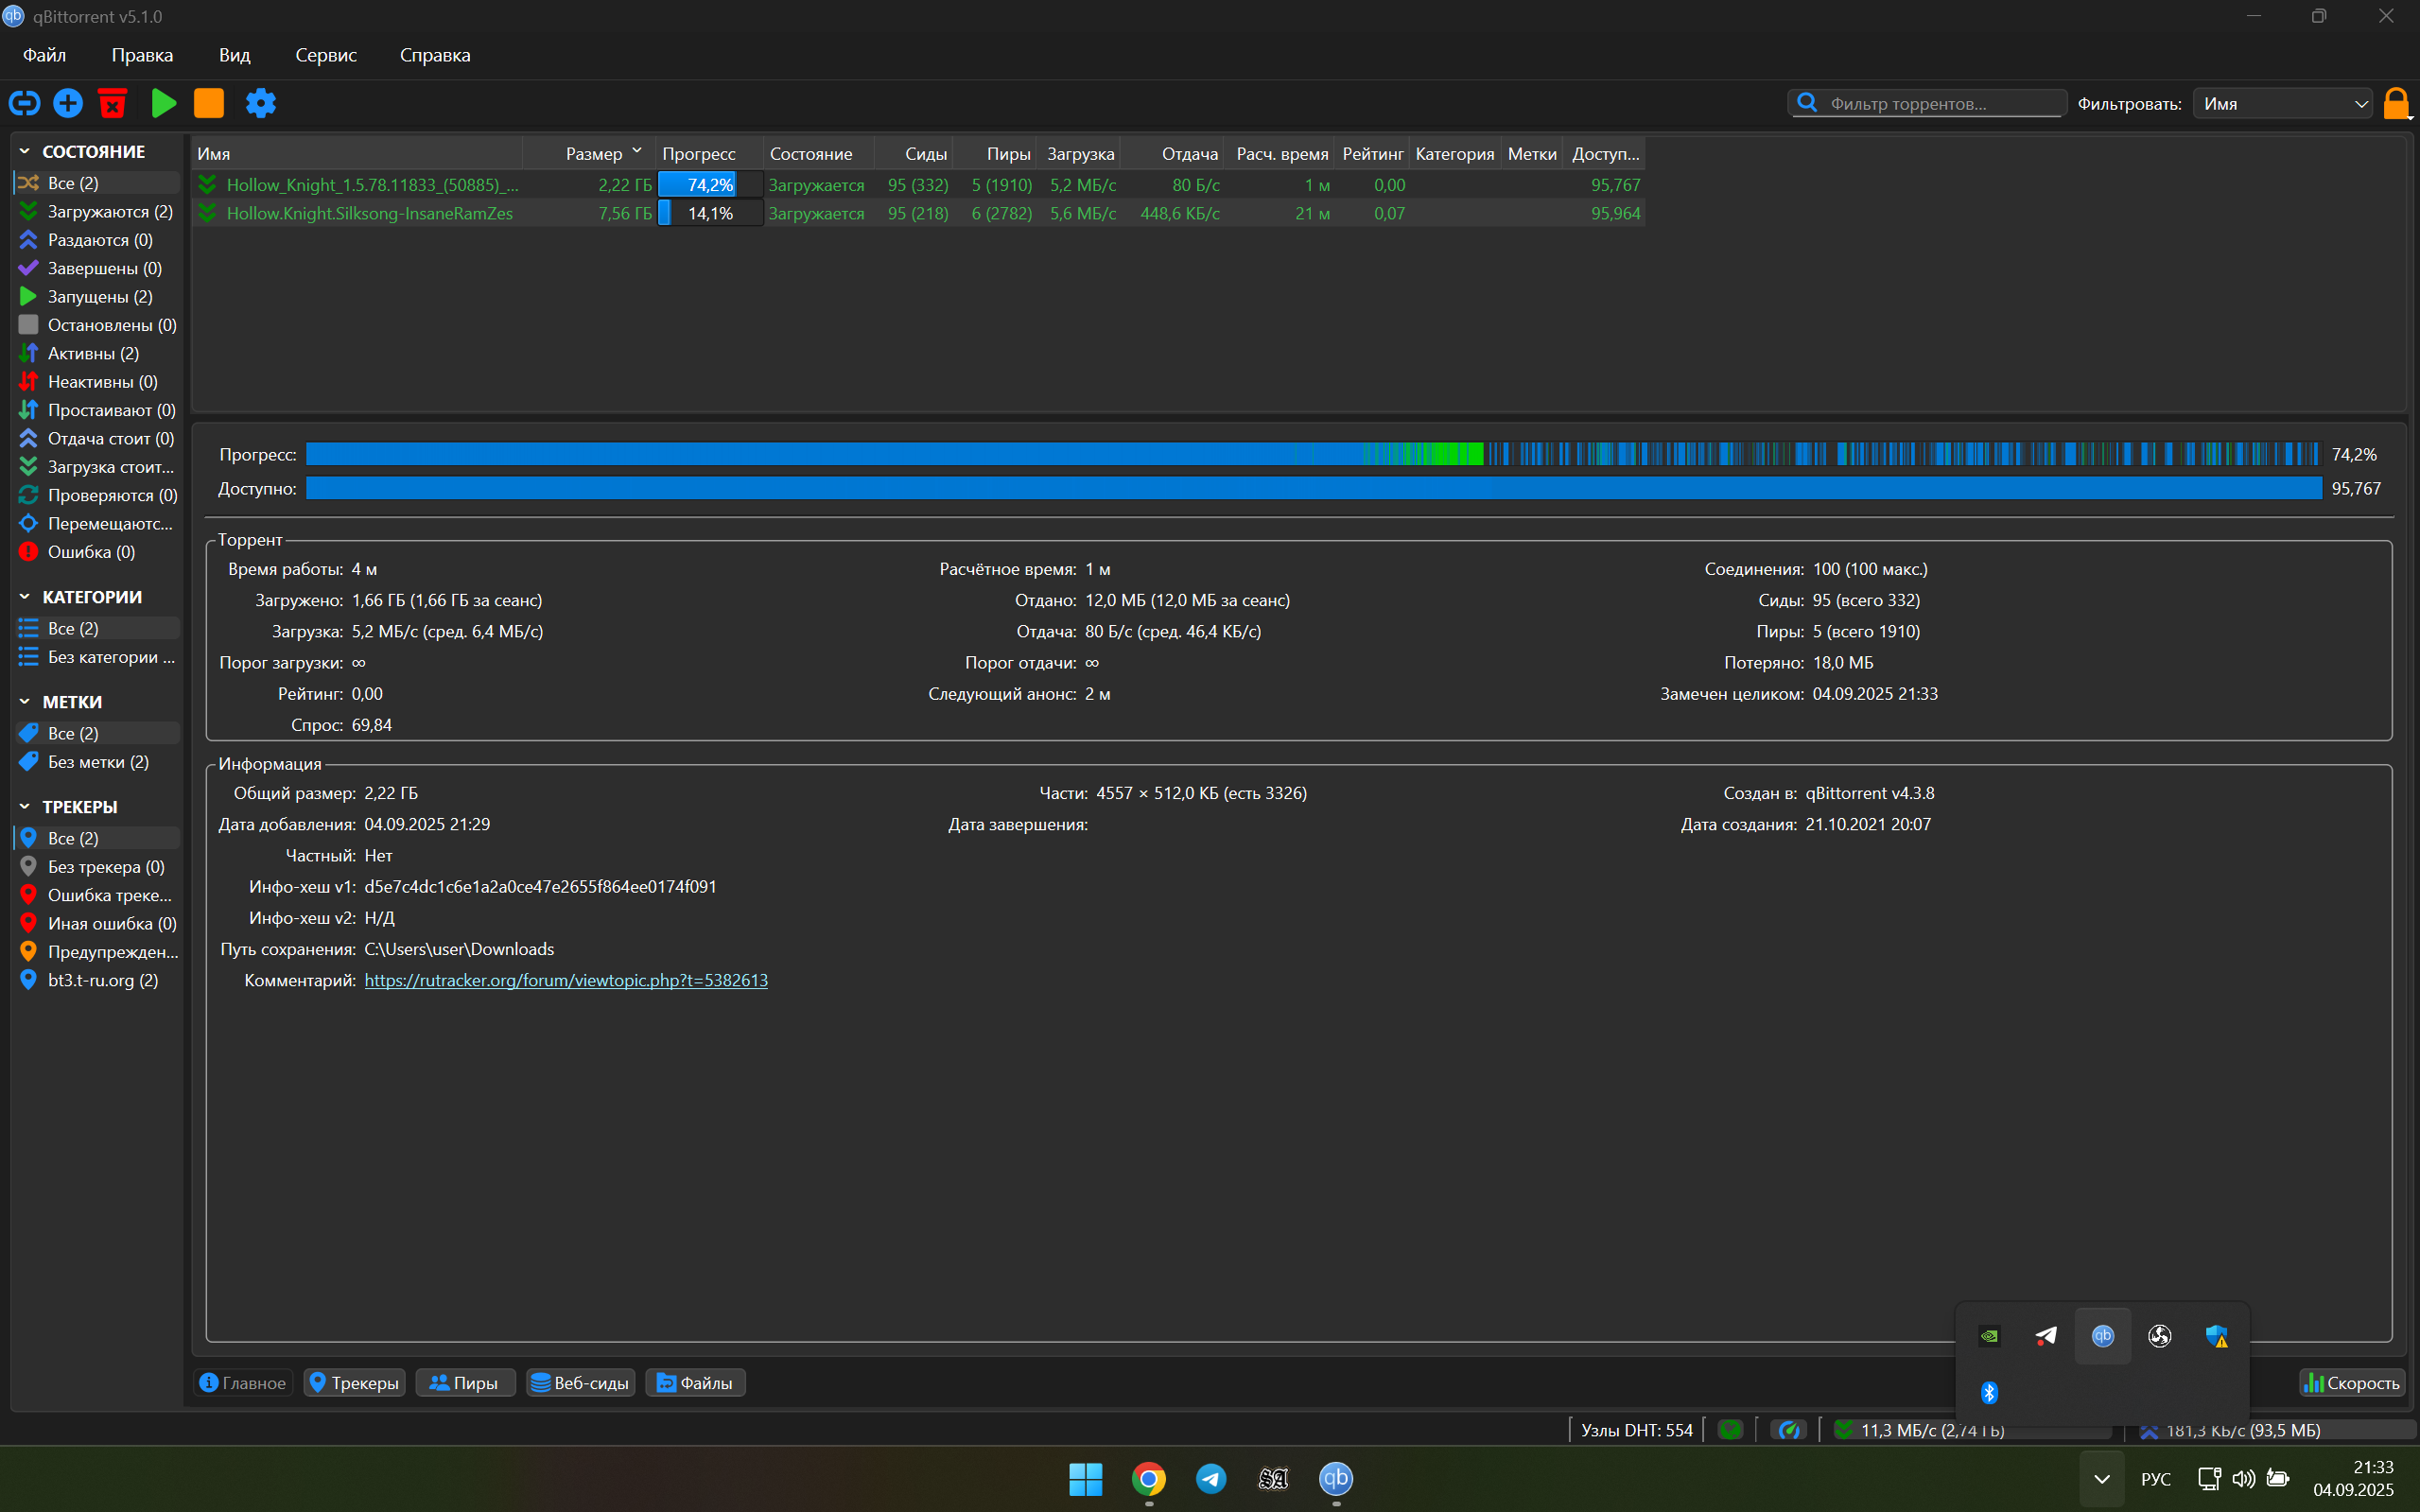Screen dimensions: 2420x1512
Task: Open Telegram from the taskbar
Action: (x=1211, y=1478)
